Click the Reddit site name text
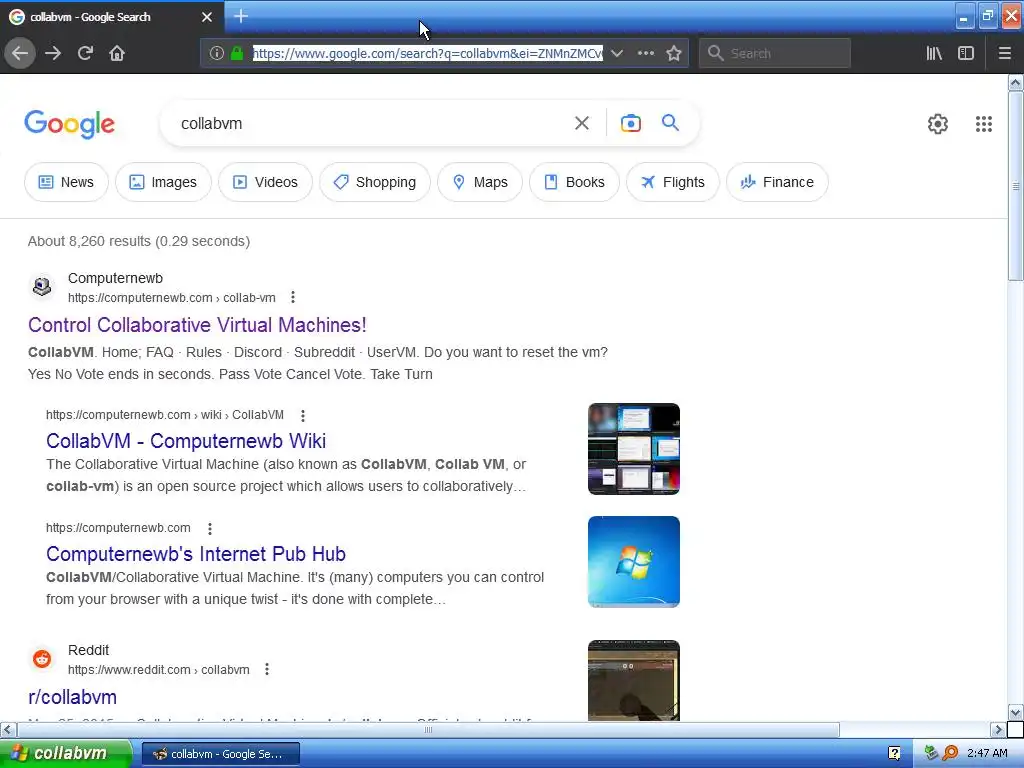The image size is (1024, 768). pos(88,650)
